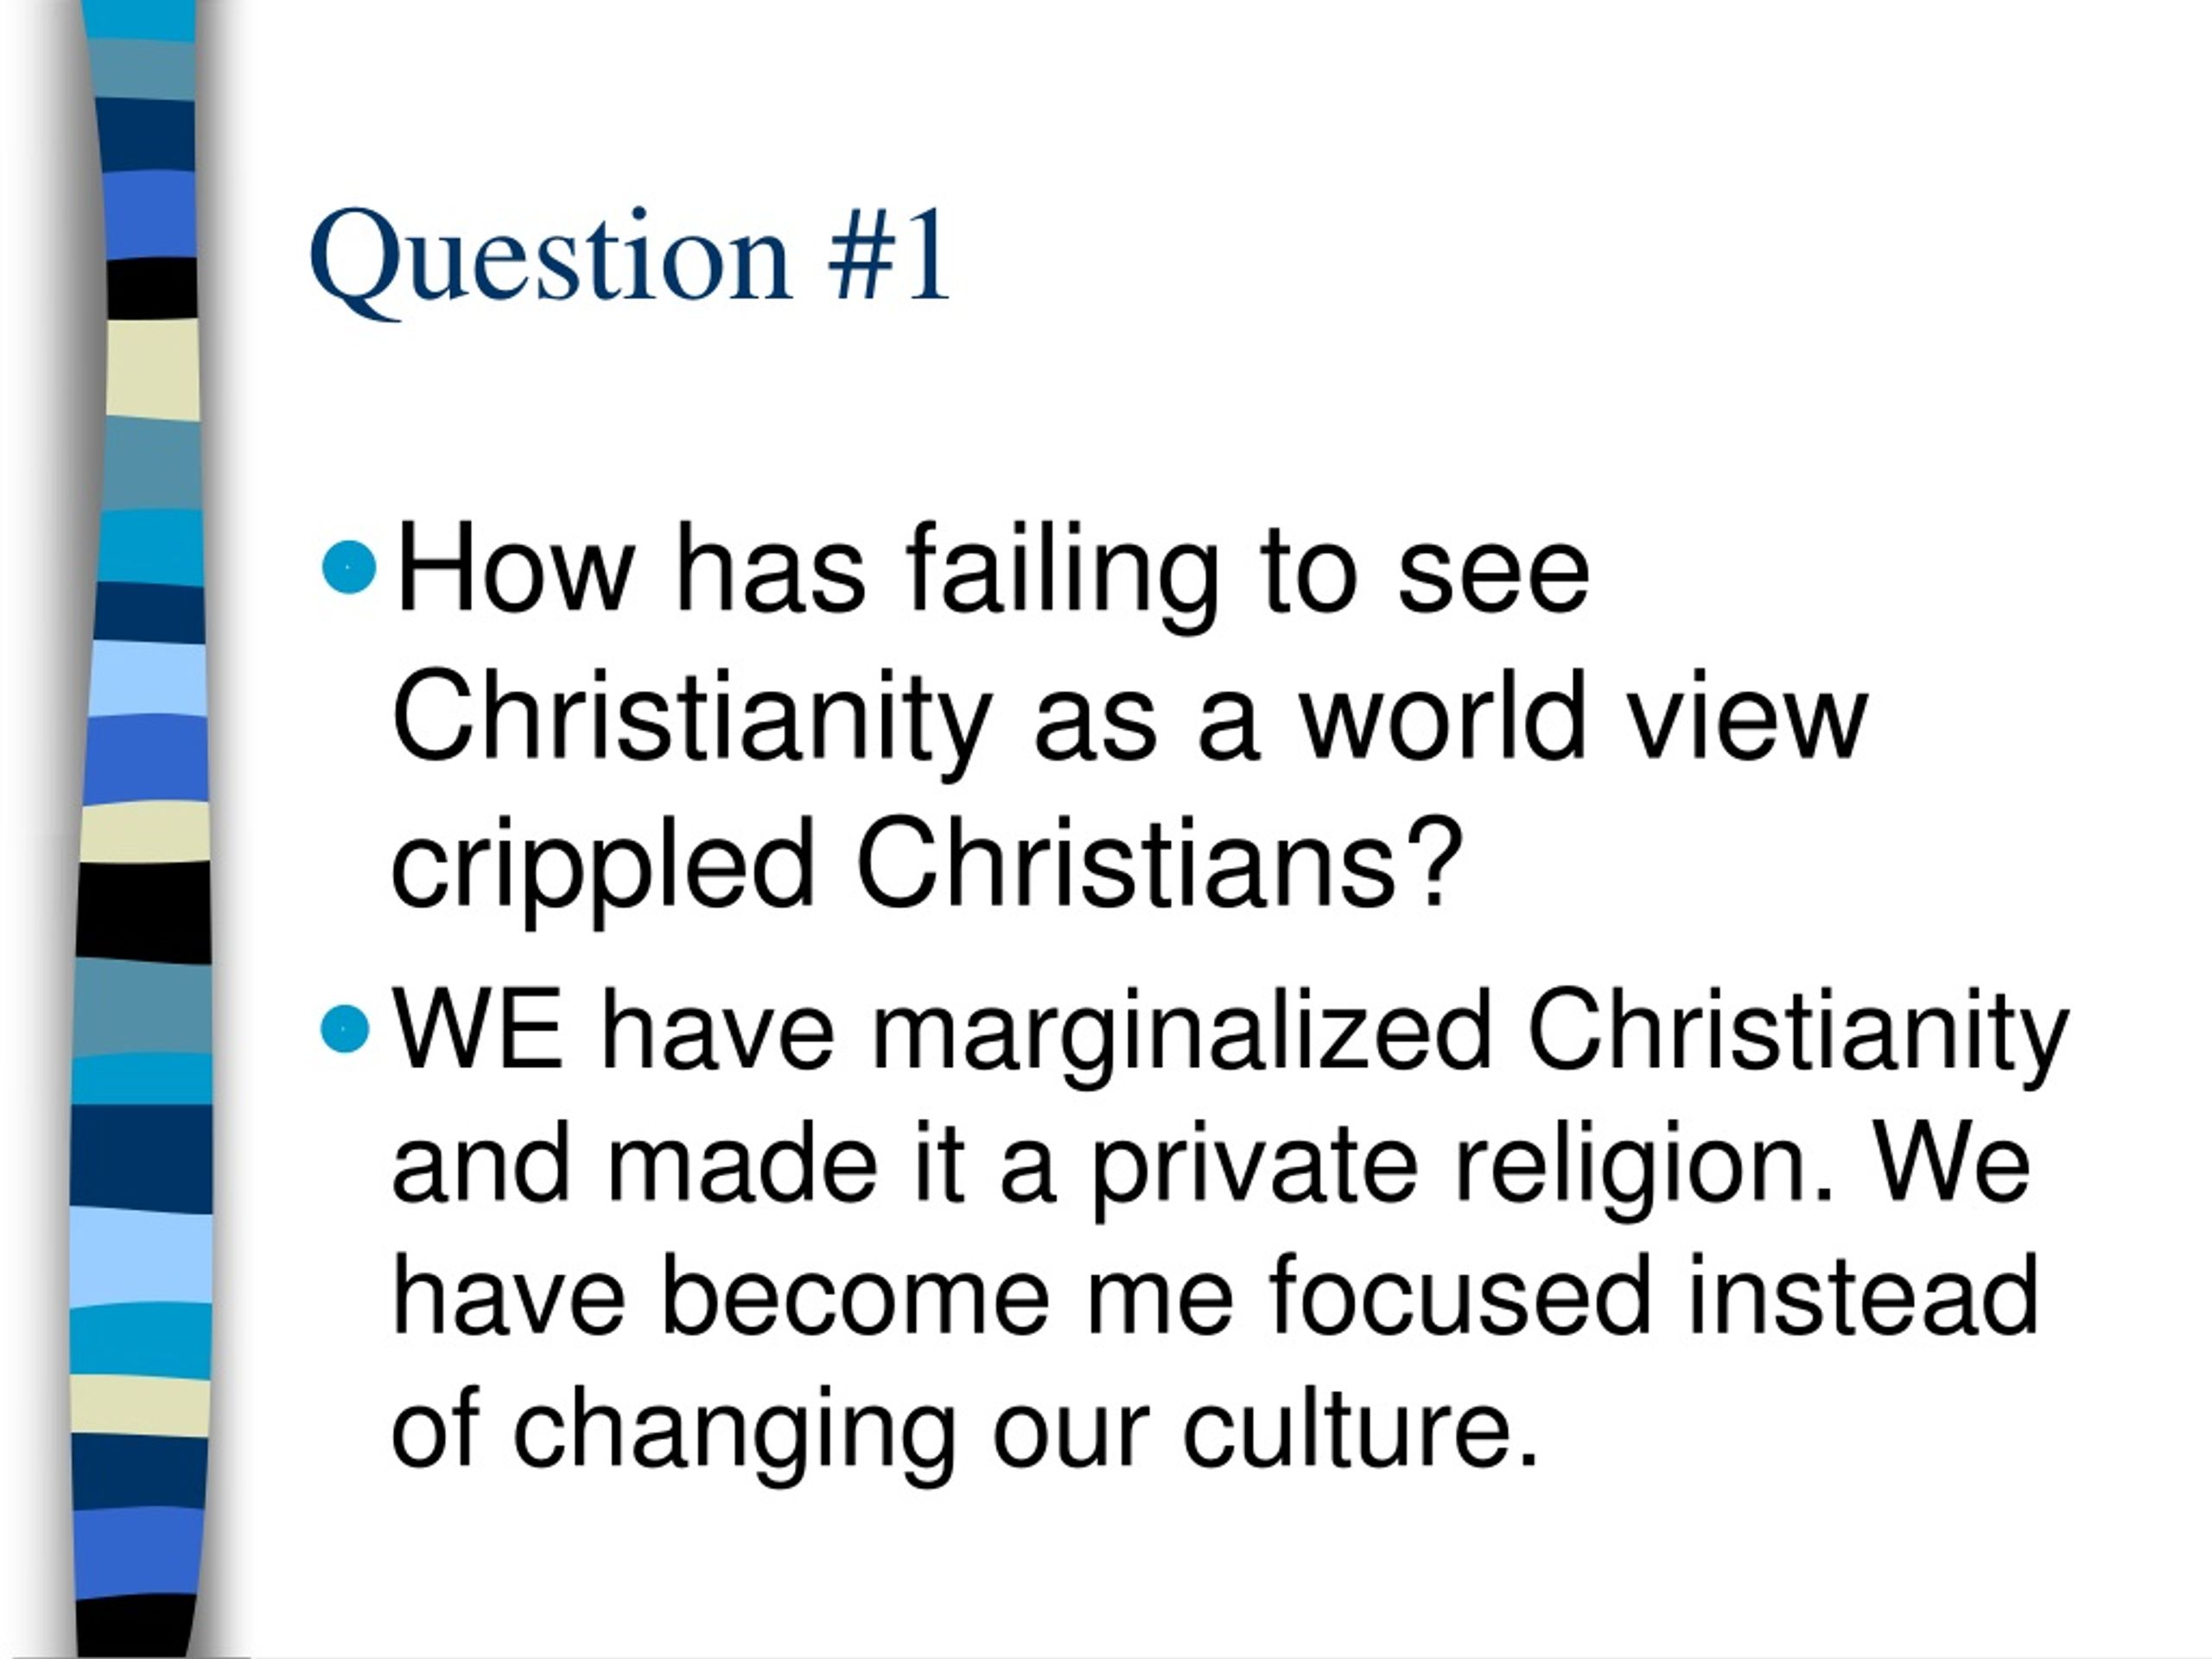Image resolution: width=2212 pixels, height=1659 pixels.
Task: Click the line "crippled Christians?"
Action: pos(928,862)
